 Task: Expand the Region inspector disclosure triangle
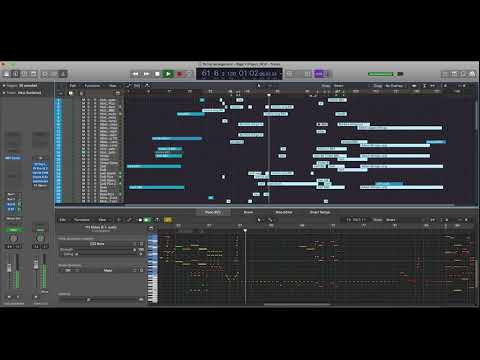pyautogui.click(x=4, y=86)
